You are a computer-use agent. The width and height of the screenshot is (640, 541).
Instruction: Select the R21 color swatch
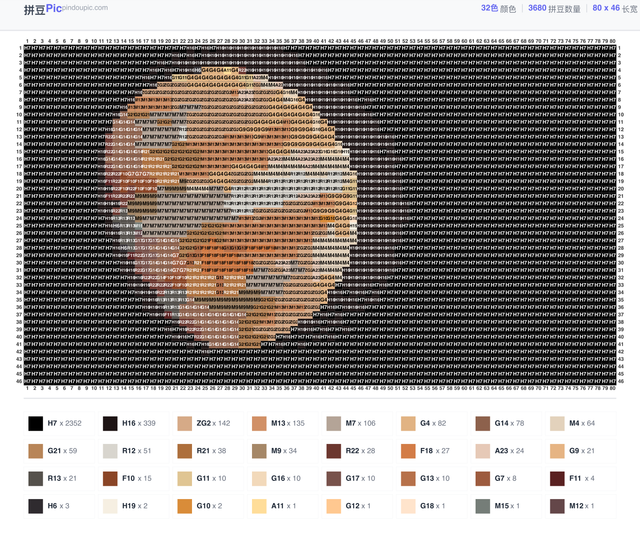tap(184, 451)
